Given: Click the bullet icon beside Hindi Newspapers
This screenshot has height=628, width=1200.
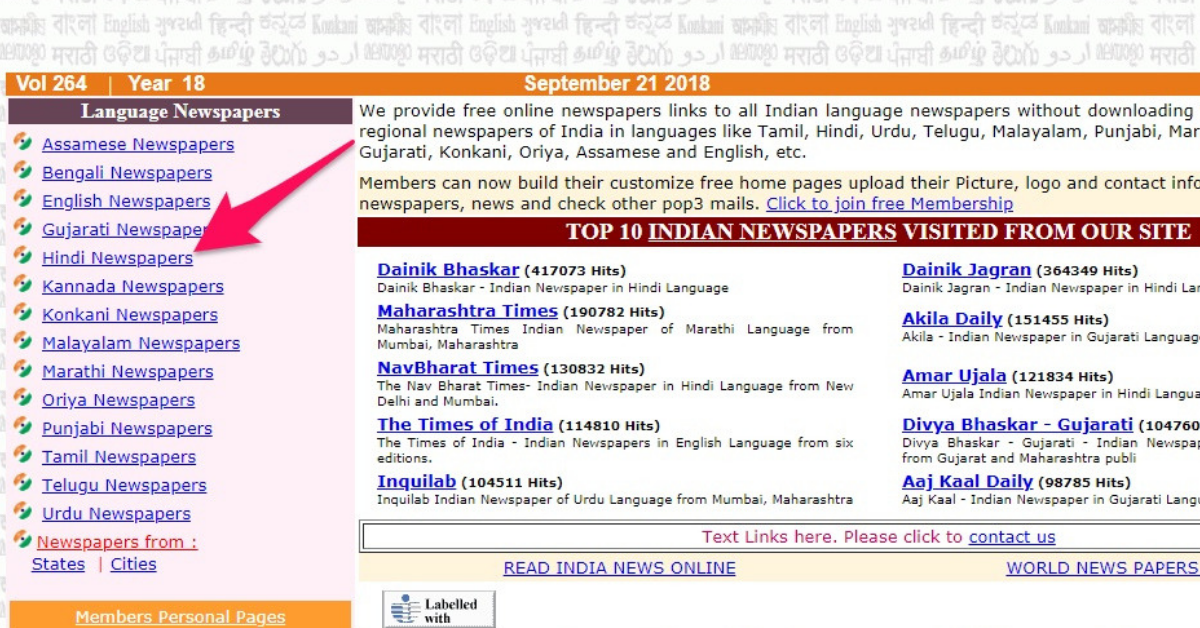Looking at the screenshot, I should point(24,256).
